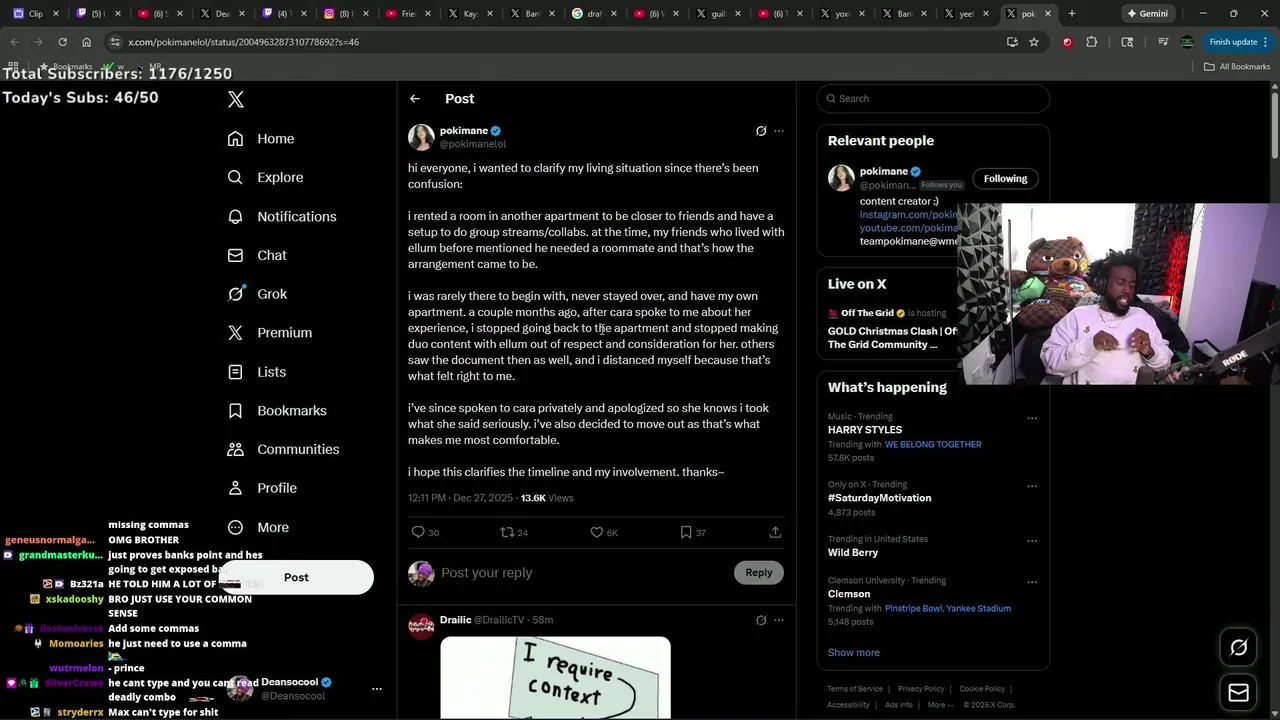Open the Gemini button in the tab bar
The height and width of the screenshot is (720, 1280).
(x=1147, y=13)
